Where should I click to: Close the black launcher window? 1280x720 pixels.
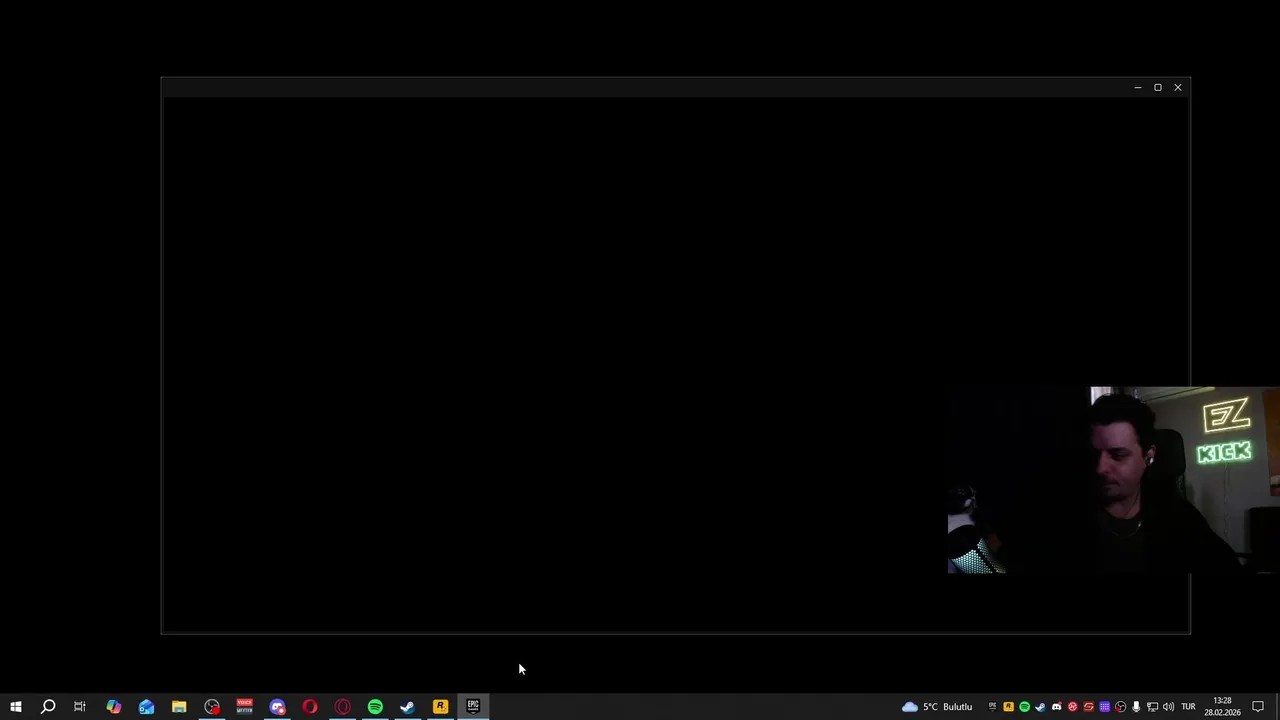coord(1178,88)
